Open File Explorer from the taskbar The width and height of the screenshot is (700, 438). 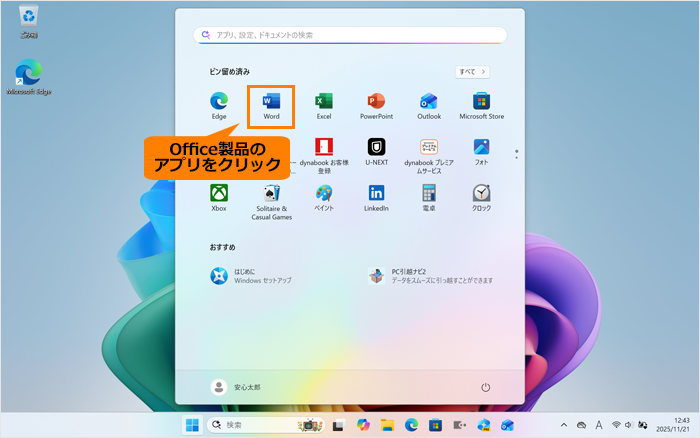click(387, 425)
